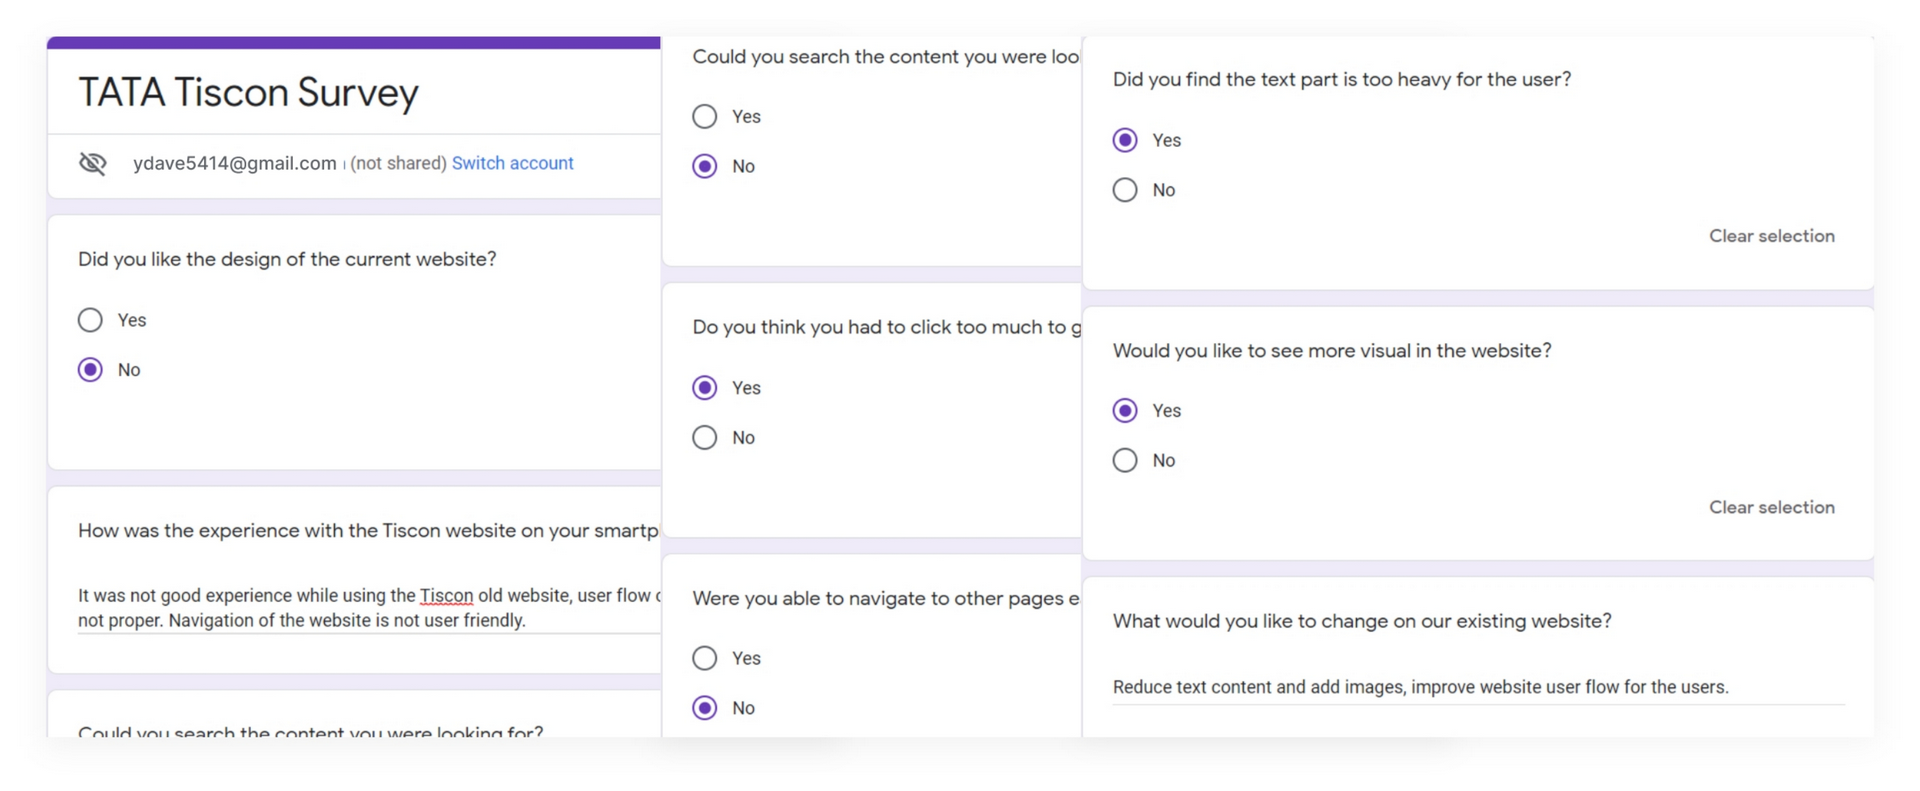Click question 'Did you find the text part'
The height and width of the screenshot is (791, 1920).
pos(1342,79)
